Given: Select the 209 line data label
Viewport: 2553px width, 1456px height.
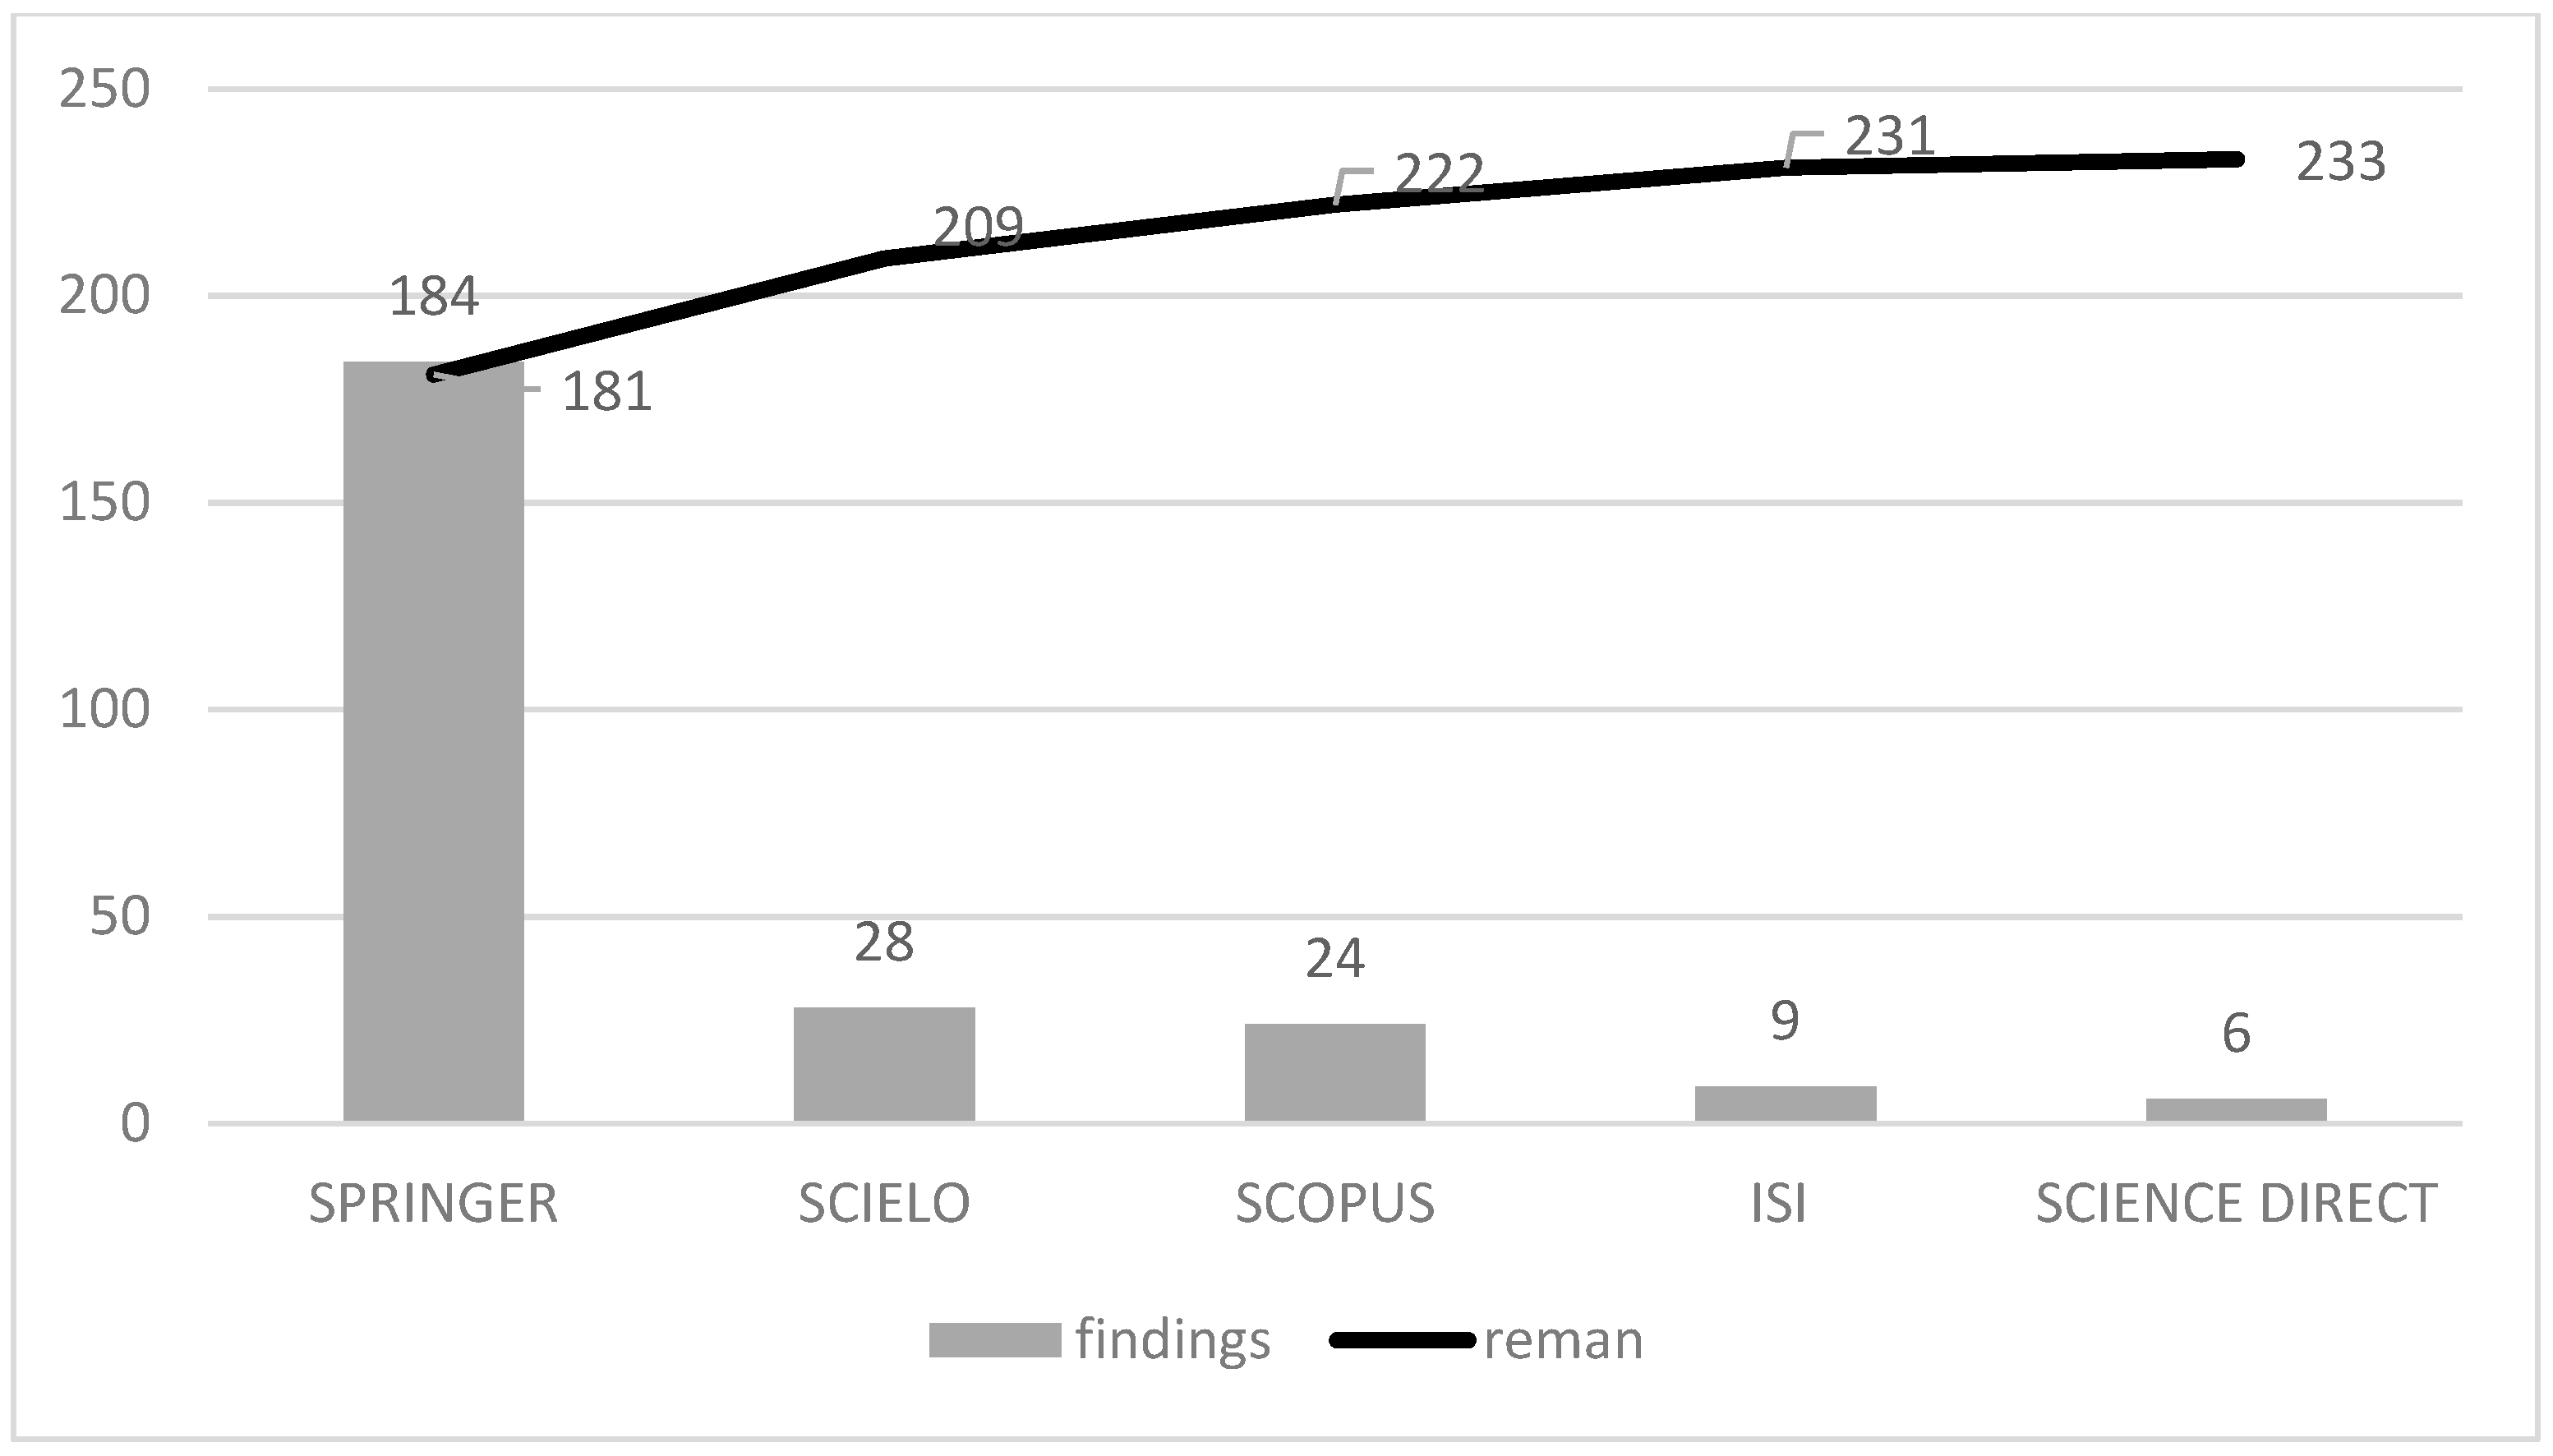Looking at the screenshot, I should (978, 228).
